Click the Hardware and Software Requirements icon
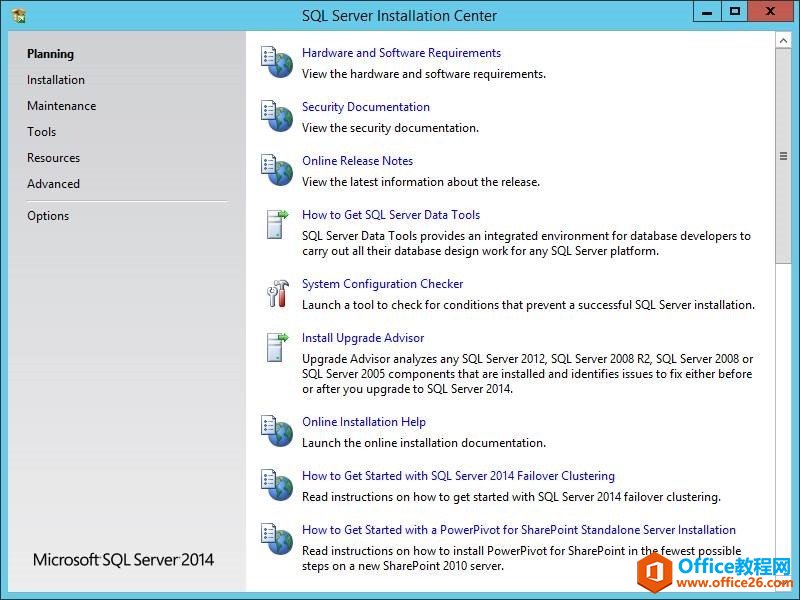Image resolution: width=800 pixels, height=600 pixels. (x=276, y=62)
